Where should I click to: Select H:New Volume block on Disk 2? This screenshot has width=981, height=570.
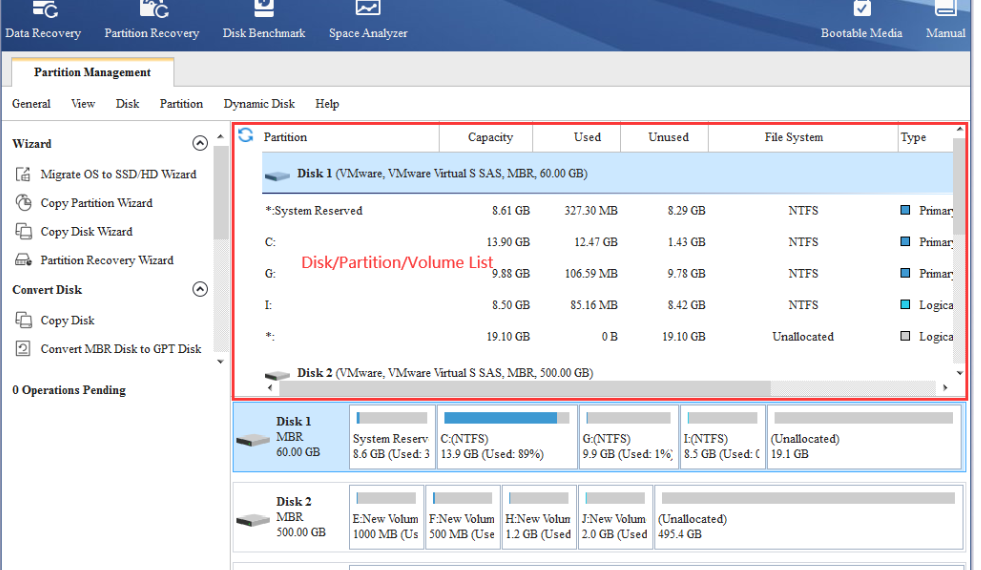pyautogui.click(x=539, y=517)
